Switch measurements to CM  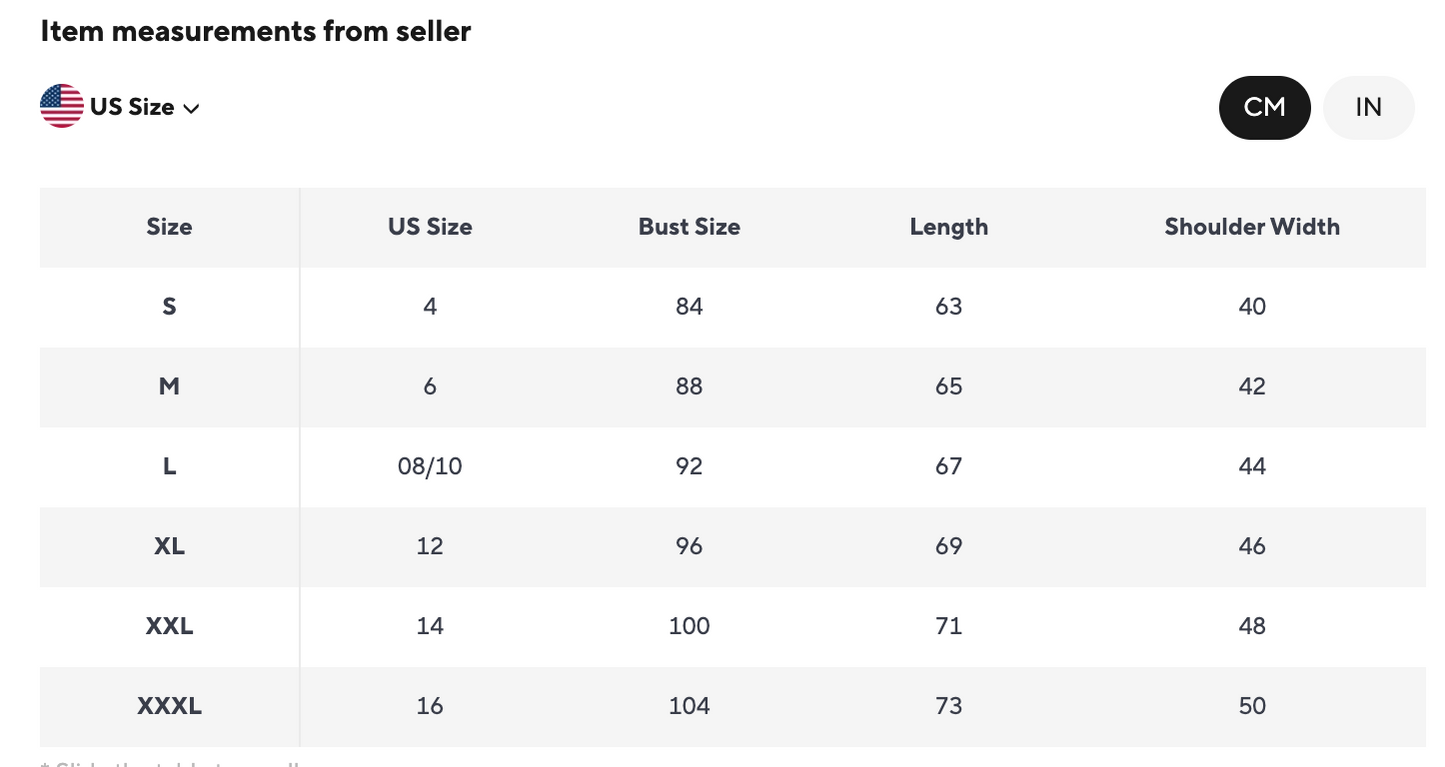click(1264, 107)
